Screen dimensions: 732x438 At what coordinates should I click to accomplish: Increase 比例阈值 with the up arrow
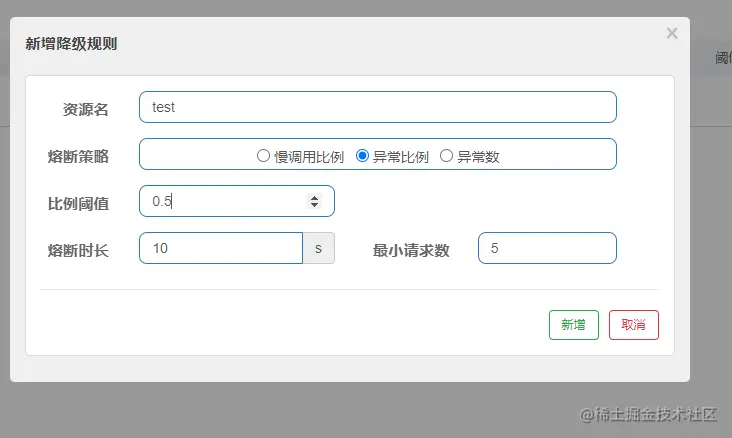[315, 198]
